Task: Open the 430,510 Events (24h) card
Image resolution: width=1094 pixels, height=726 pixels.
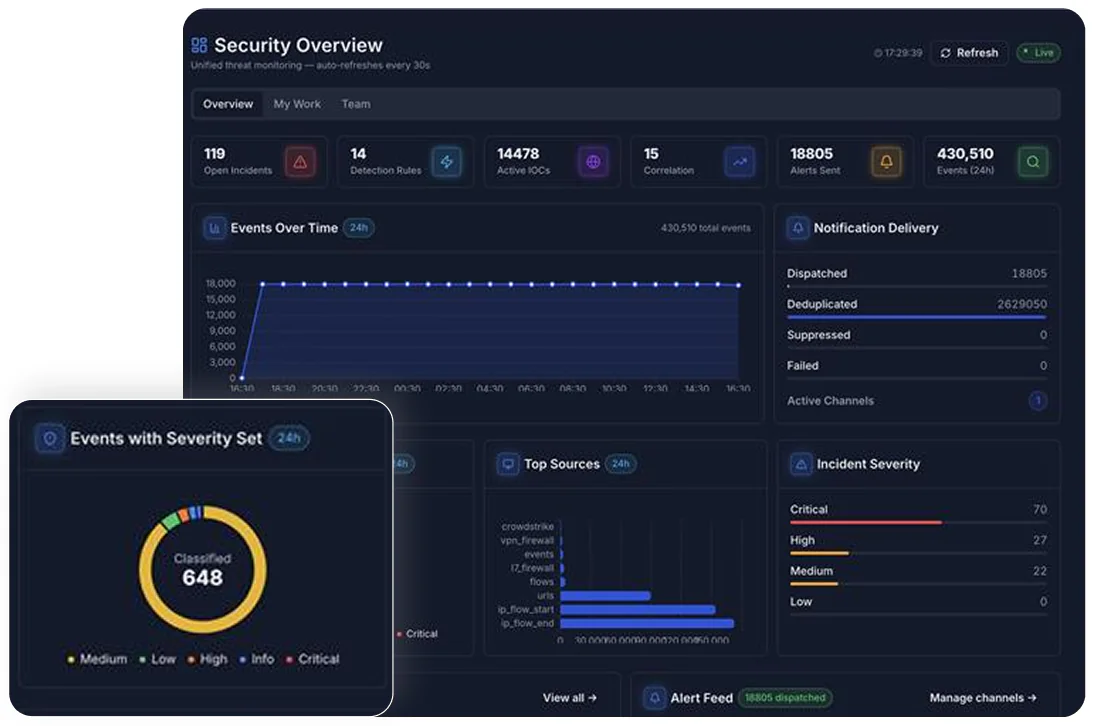Action: tap(992, 162)
